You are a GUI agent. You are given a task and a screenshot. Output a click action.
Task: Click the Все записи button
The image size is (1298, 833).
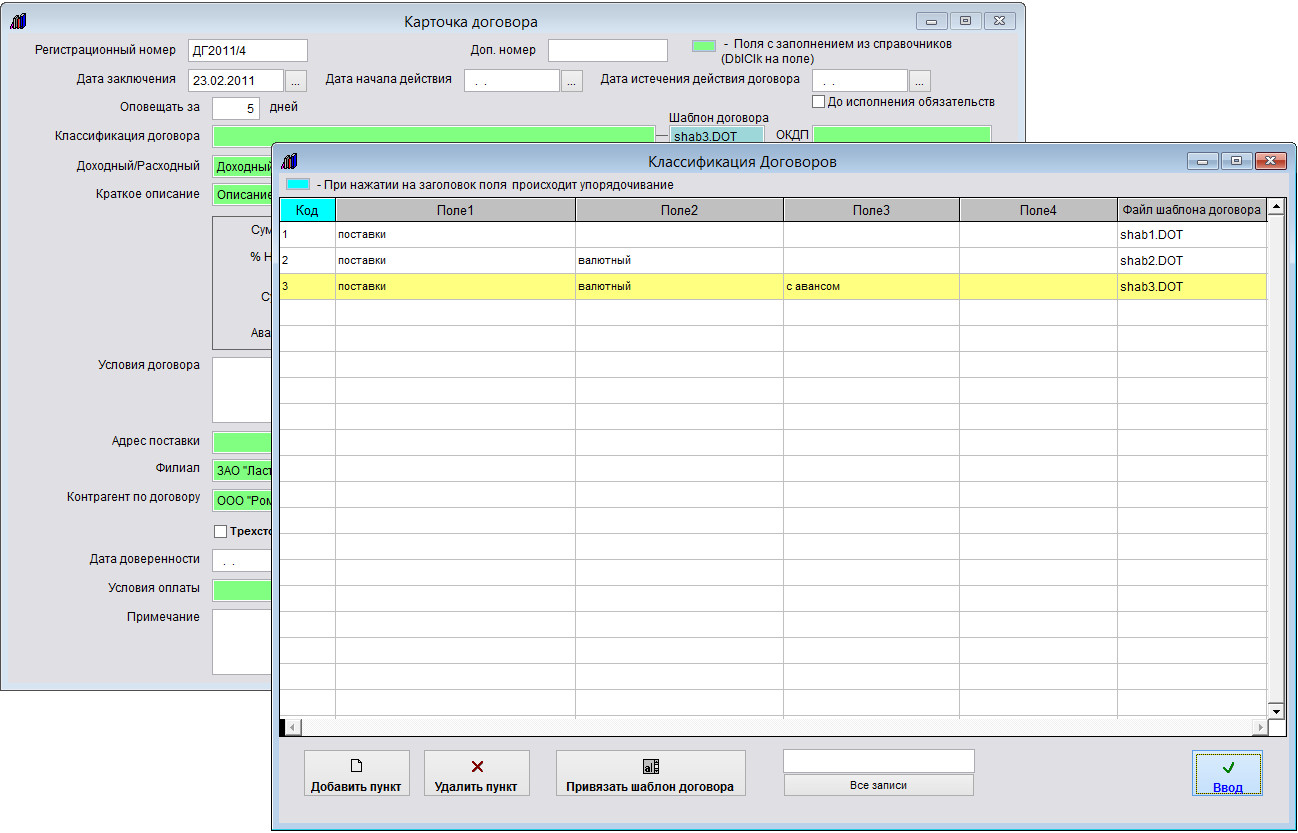point(878,786)
